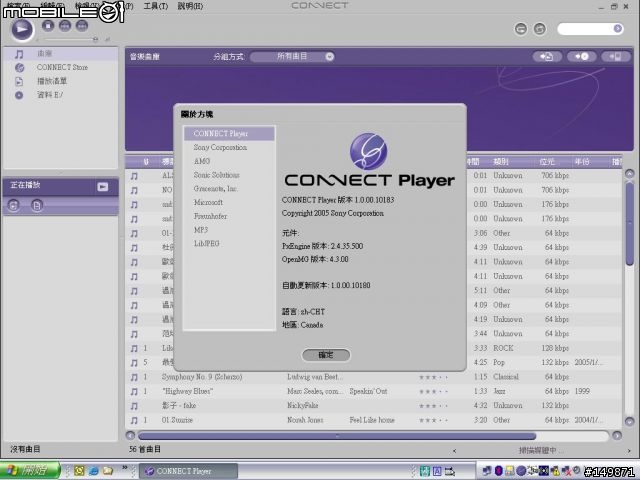Click the search go arrow button
The image size is (640, 480).
[618, 29]
